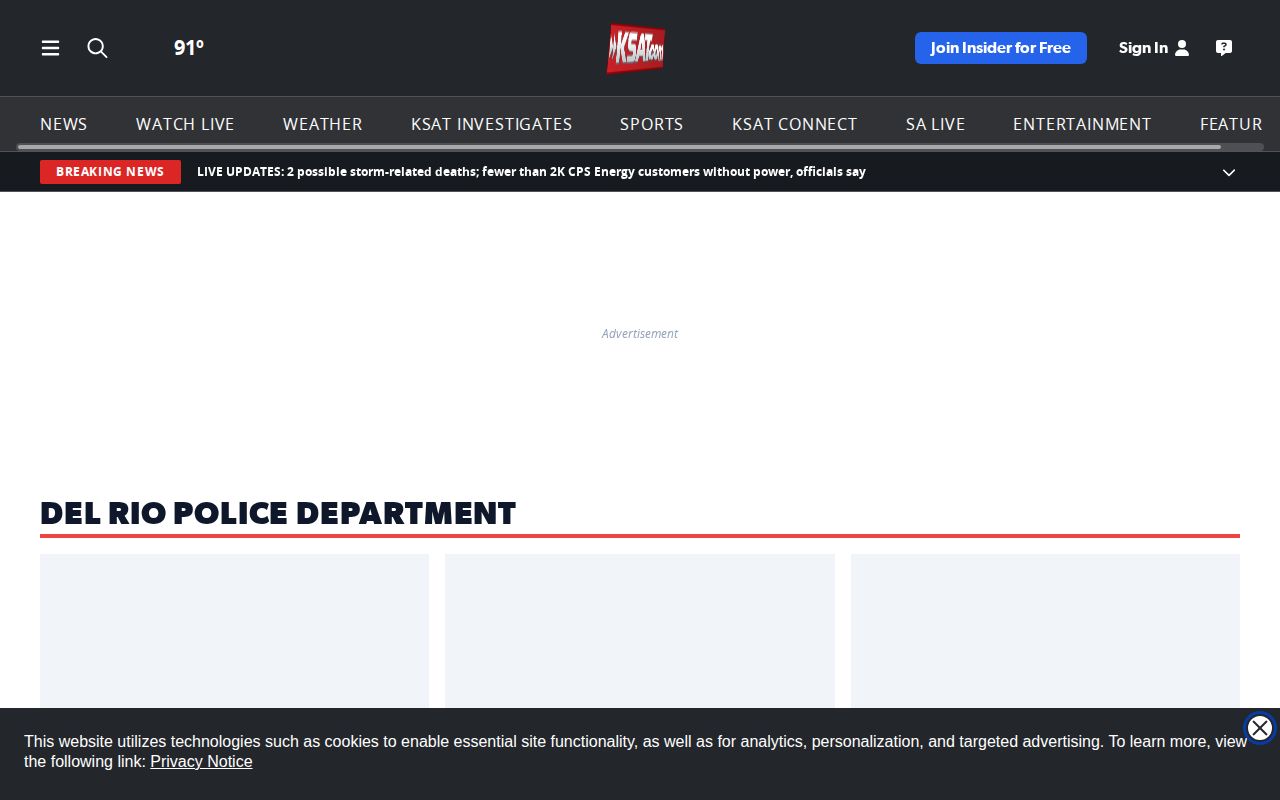Go to WATCH LIVE section
This screenshot has height=800, width=1280.
[x=185, y=124]
